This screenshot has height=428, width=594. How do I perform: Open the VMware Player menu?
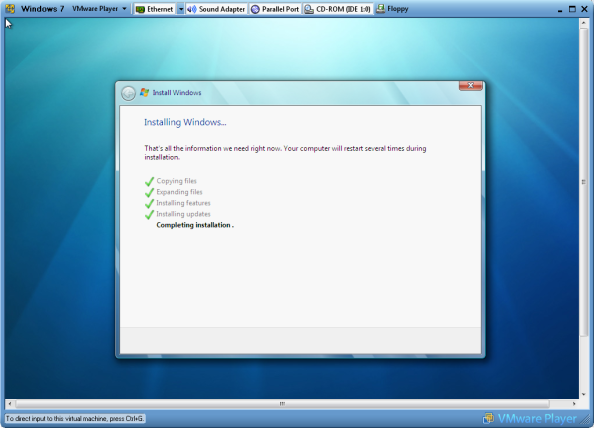coord(95,9)
